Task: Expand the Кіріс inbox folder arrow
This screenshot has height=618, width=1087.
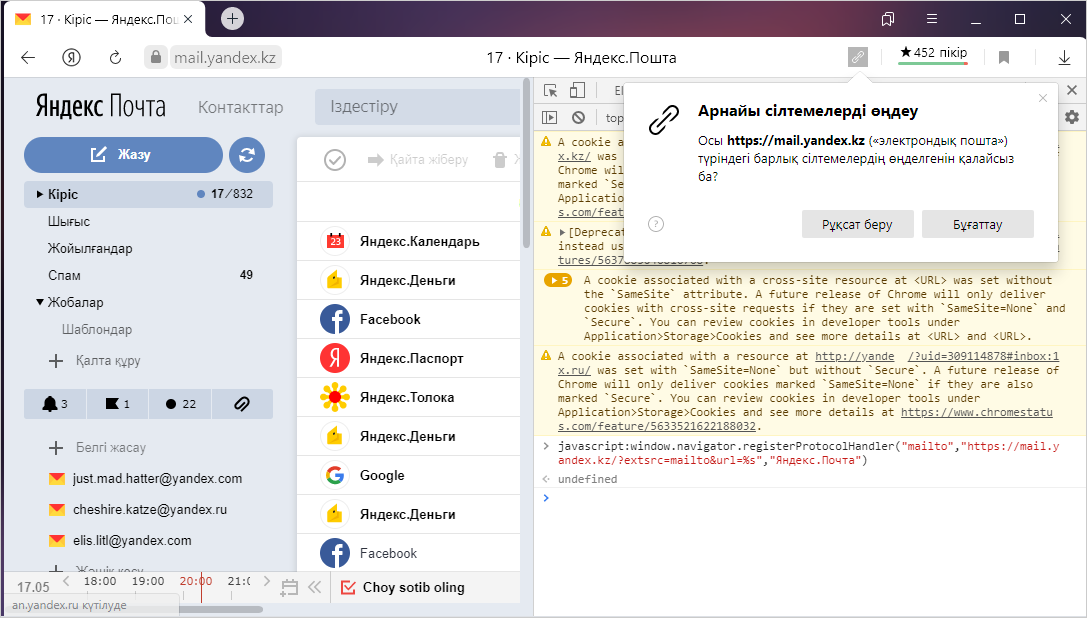Action: tap(40, 194)
